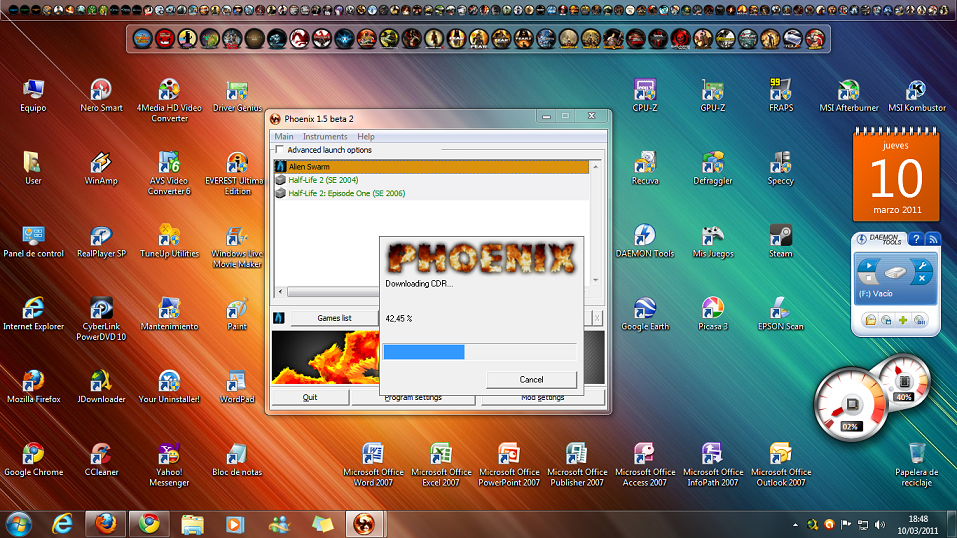Open the Games list button

tap(334, 318)
